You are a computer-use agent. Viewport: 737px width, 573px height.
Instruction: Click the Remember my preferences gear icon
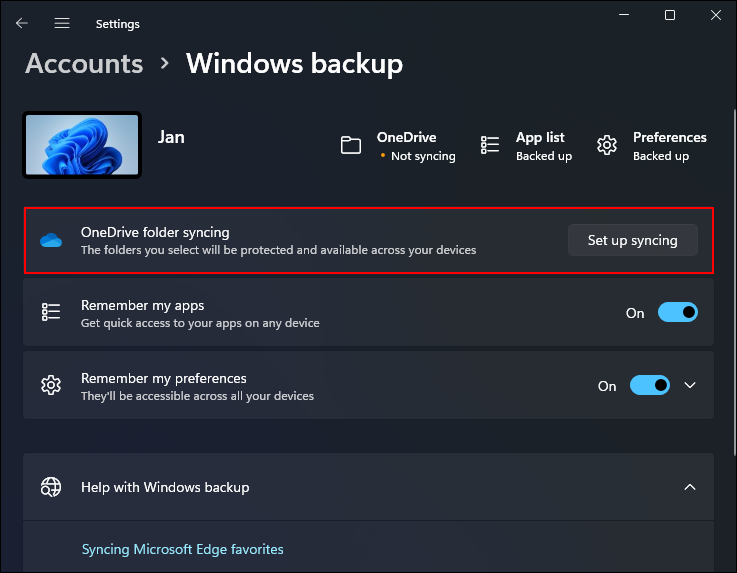[x=51, y=386]
